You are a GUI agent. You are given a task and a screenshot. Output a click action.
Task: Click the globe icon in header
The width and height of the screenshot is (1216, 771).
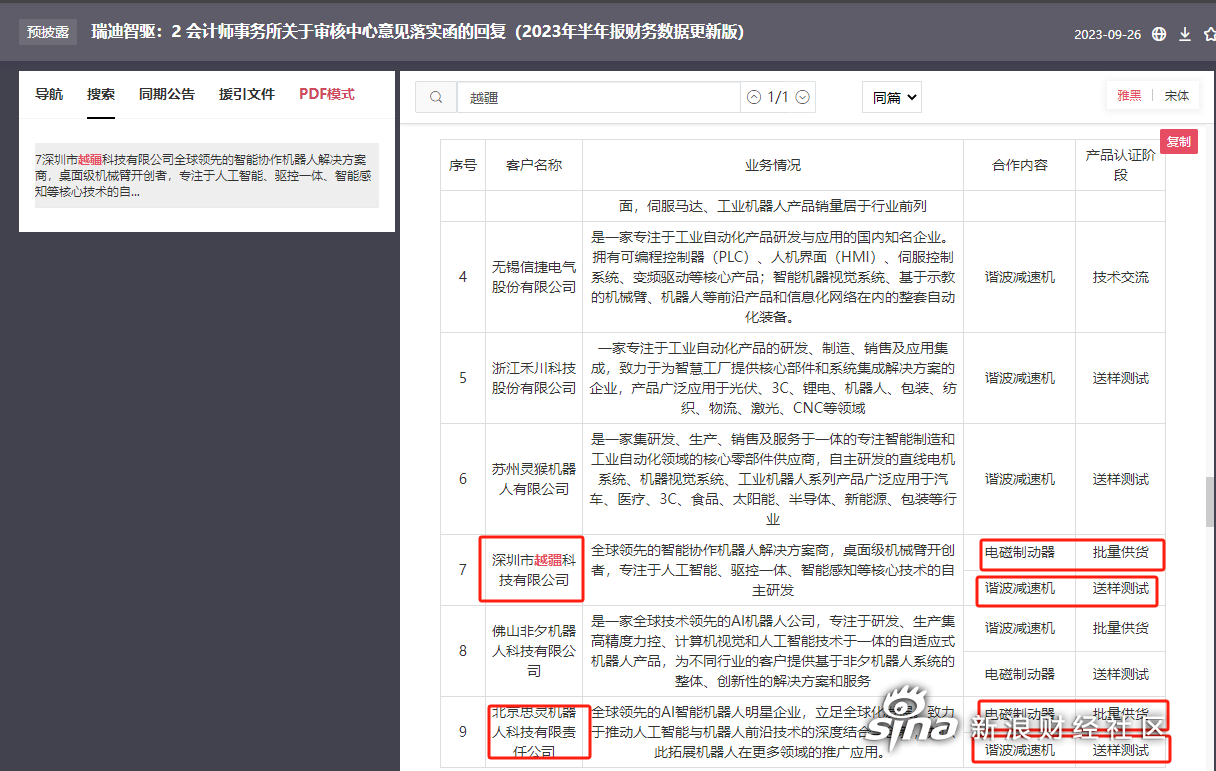click(x=1159, y=34)
